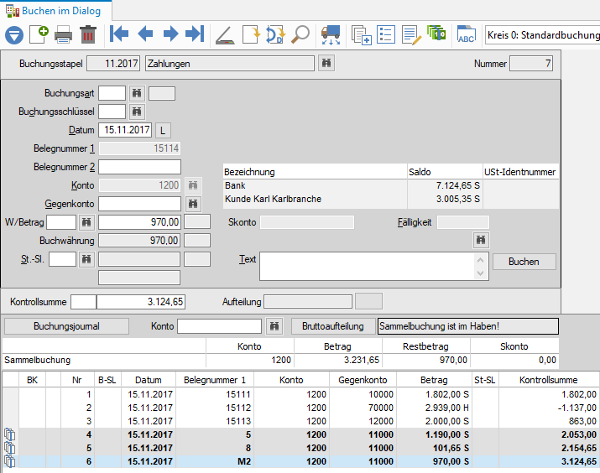Click the blue filter funnel icon
The width and height of the screenshot is (600, 473).
click(14, 35)
